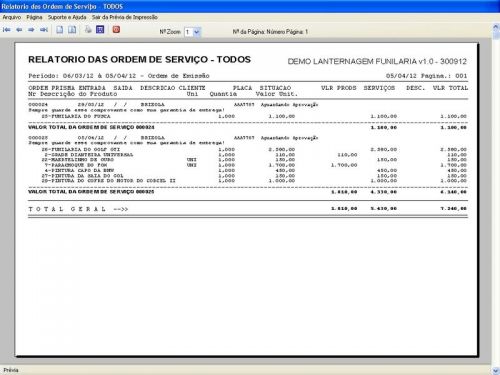This screenshot has height=375, width=500.
Task: Open the Arquivo menu
Action: click(12, 17)
